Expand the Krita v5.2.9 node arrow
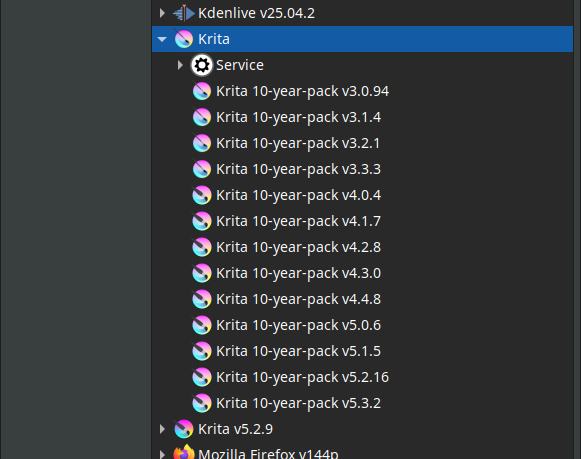 point(162,429)
